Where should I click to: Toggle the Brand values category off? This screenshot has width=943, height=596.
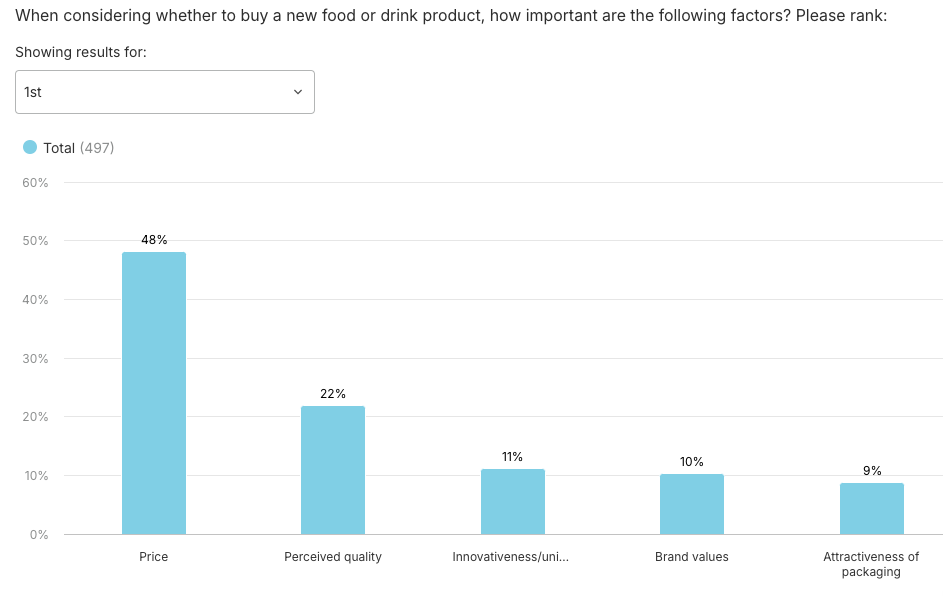[692, 557]
